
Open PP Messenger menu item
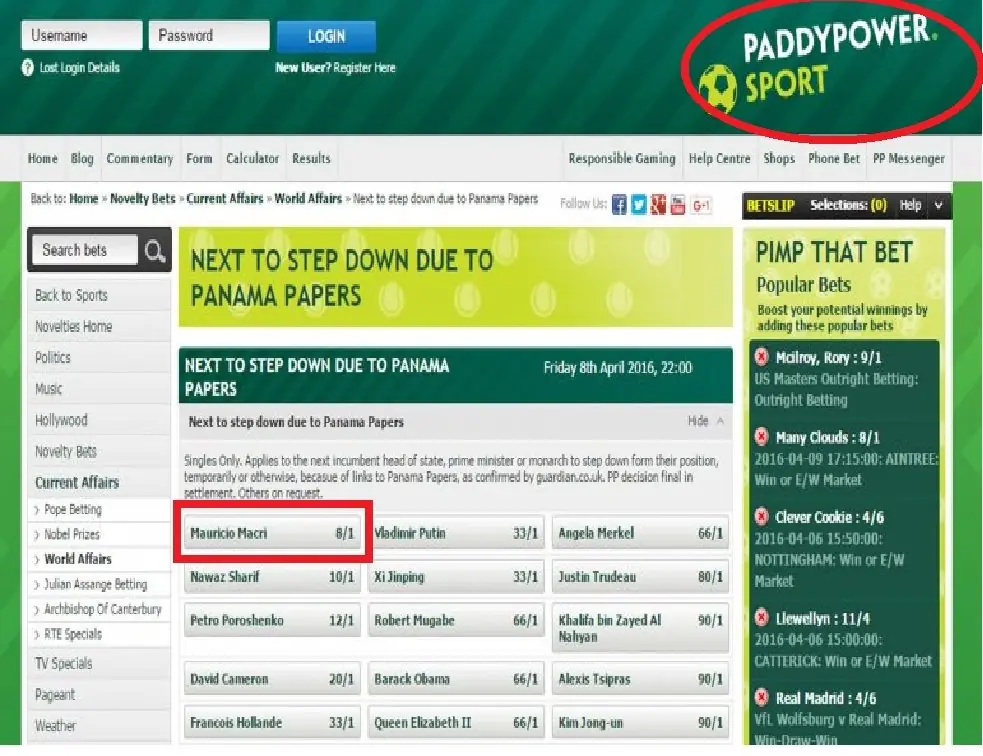click(909, 159)
